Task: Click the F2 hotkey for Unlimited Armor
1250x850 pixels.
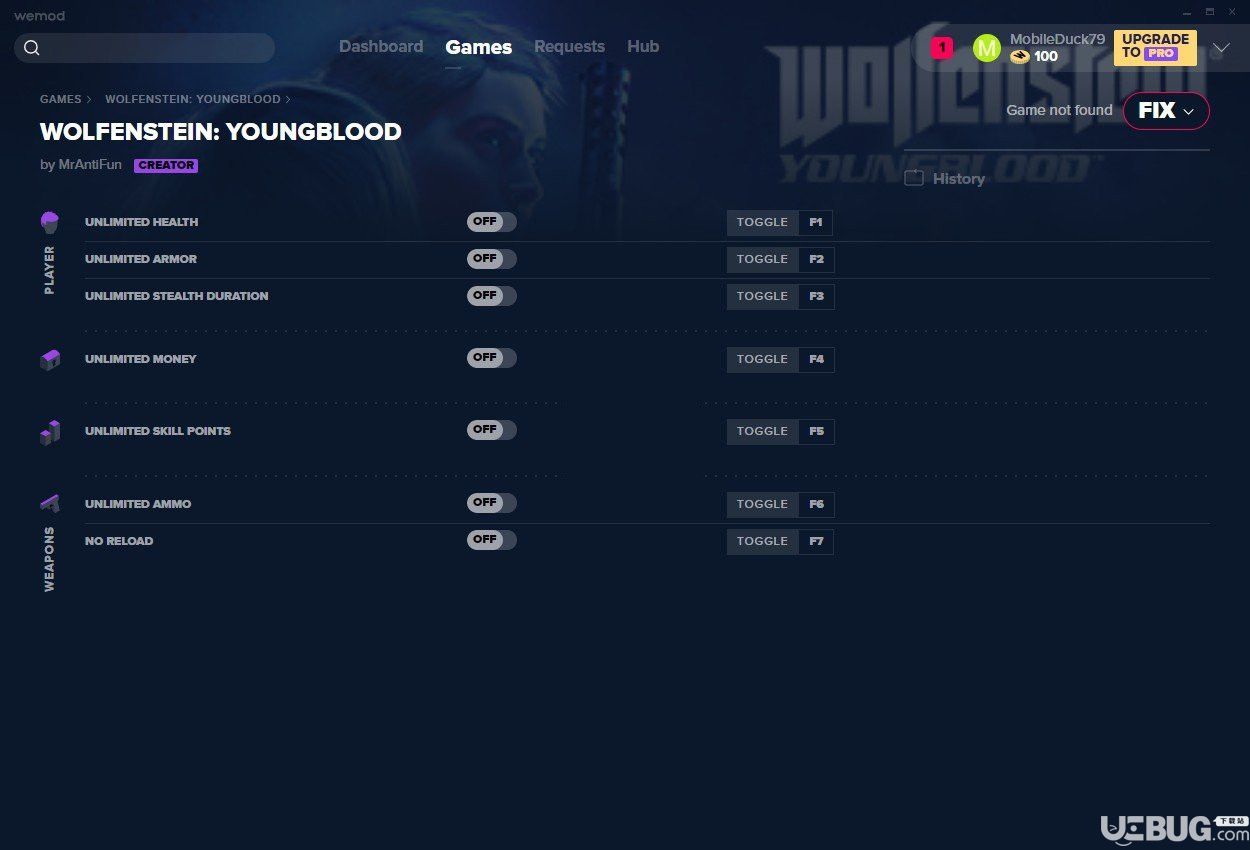Action: tap(816, 259)
